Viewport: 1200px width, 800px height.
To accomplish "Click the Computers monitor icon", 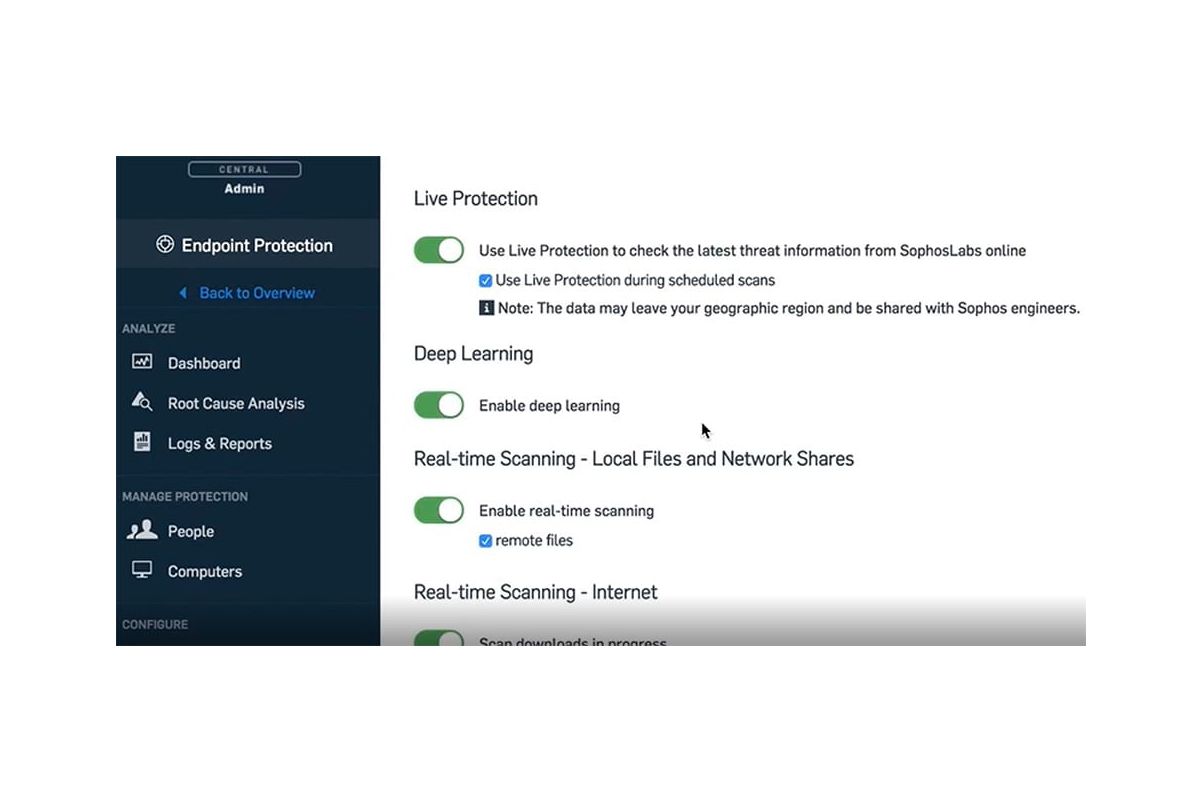I will [142, 570].
